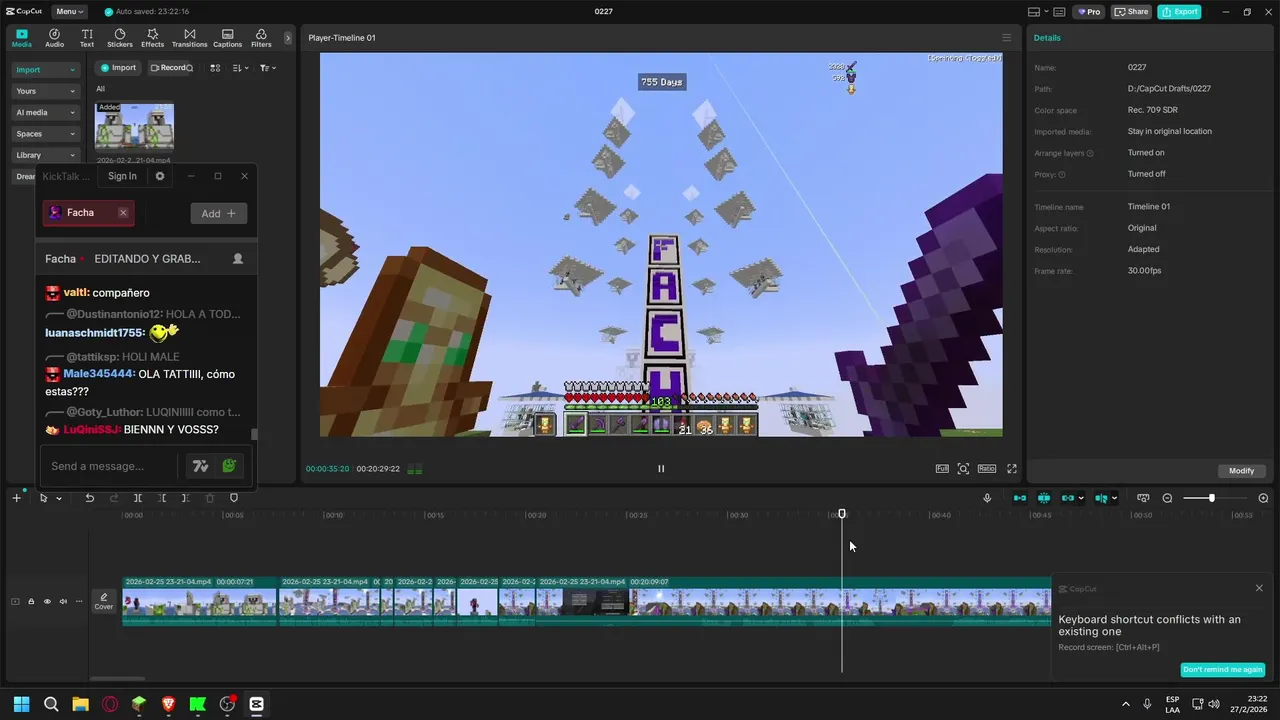Remove the Facha chat tab
Viewport: 1280px width, 720px height.
123,213
